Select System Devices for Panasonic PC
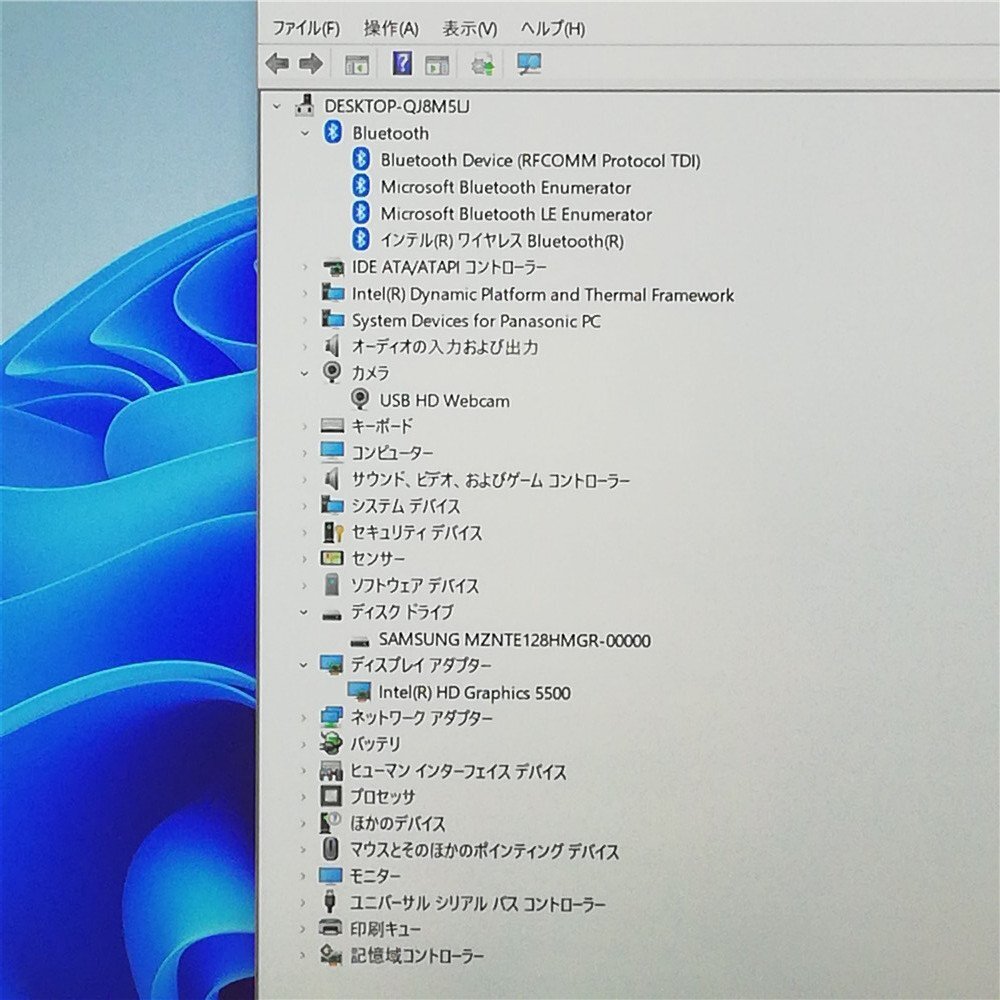This screenshot has width=1000, height=1000. (476, 321)
